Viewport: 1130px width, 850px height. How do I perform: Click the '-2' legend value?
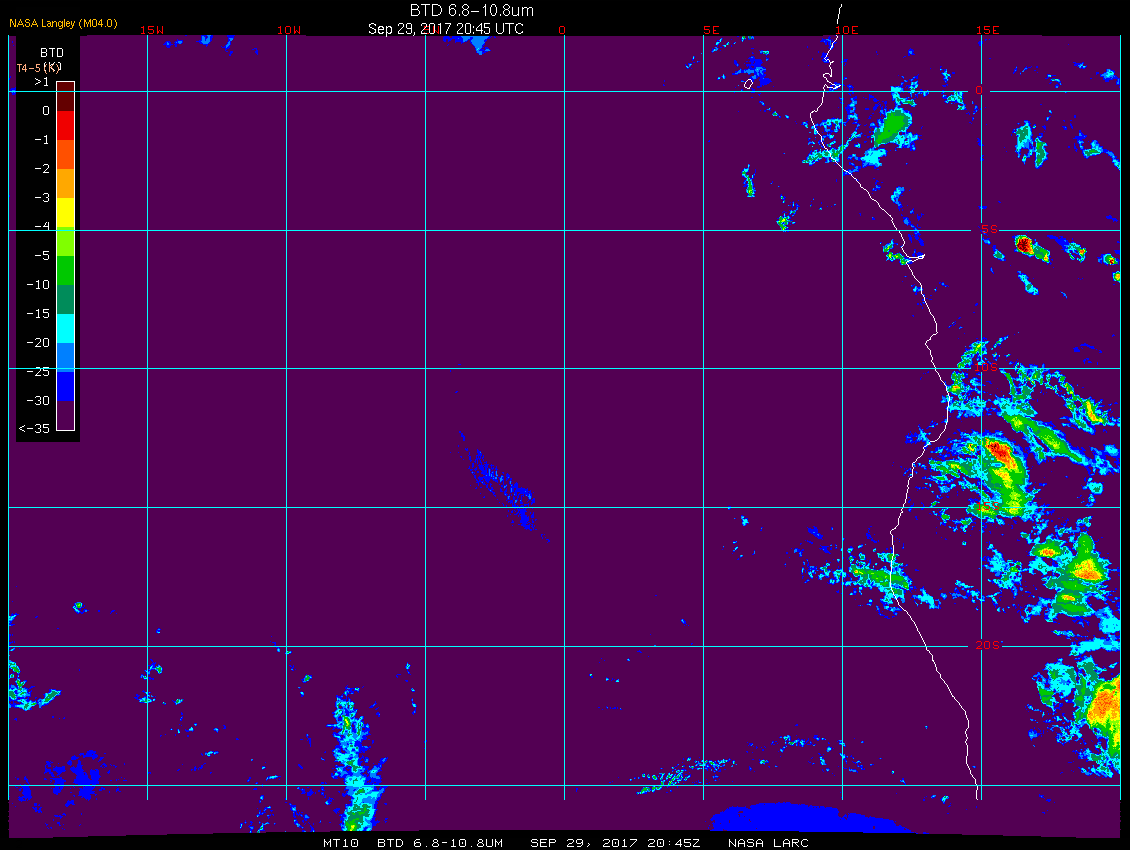pyautogui.click(x=42, y=169)
